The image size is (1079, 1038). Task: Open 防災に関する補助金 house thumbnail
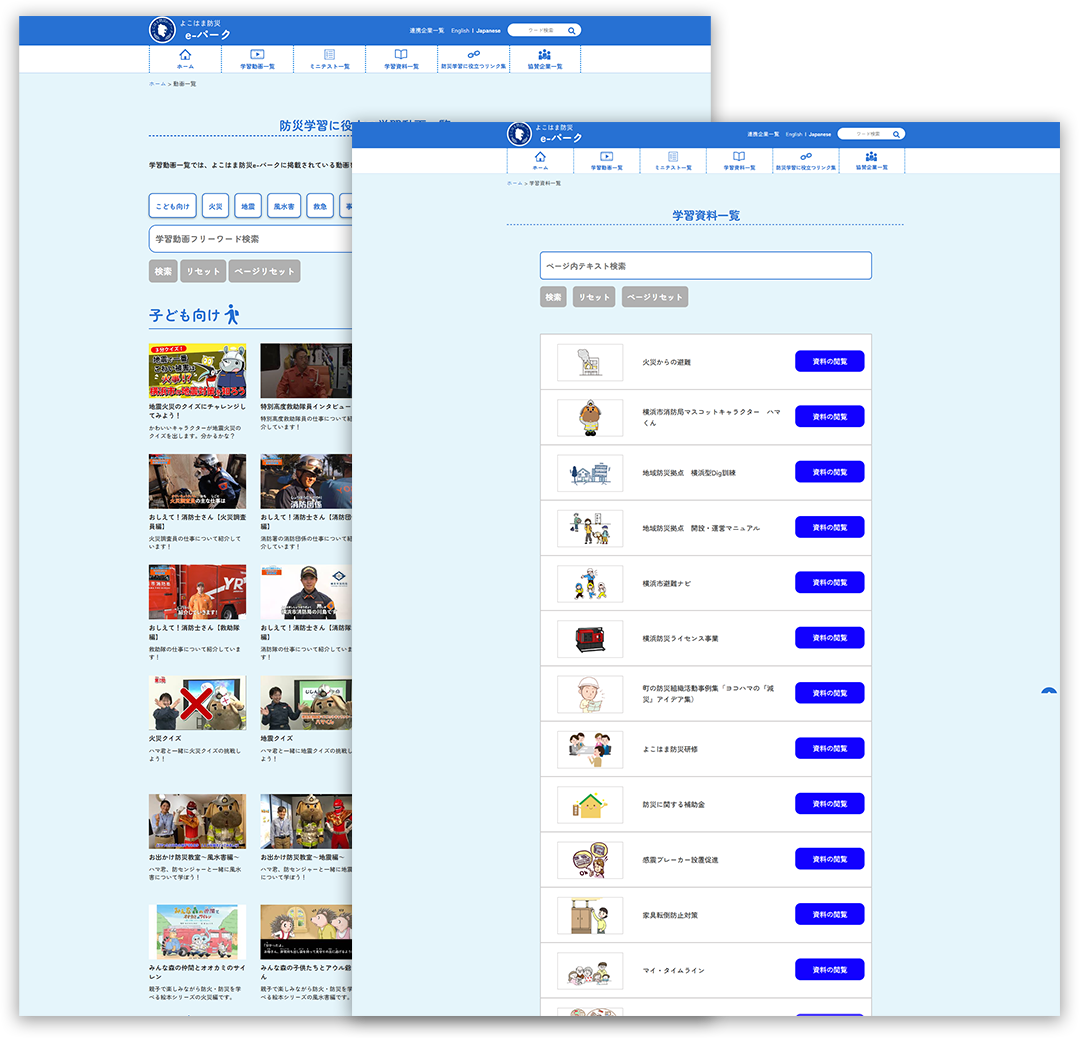[590, 805]
